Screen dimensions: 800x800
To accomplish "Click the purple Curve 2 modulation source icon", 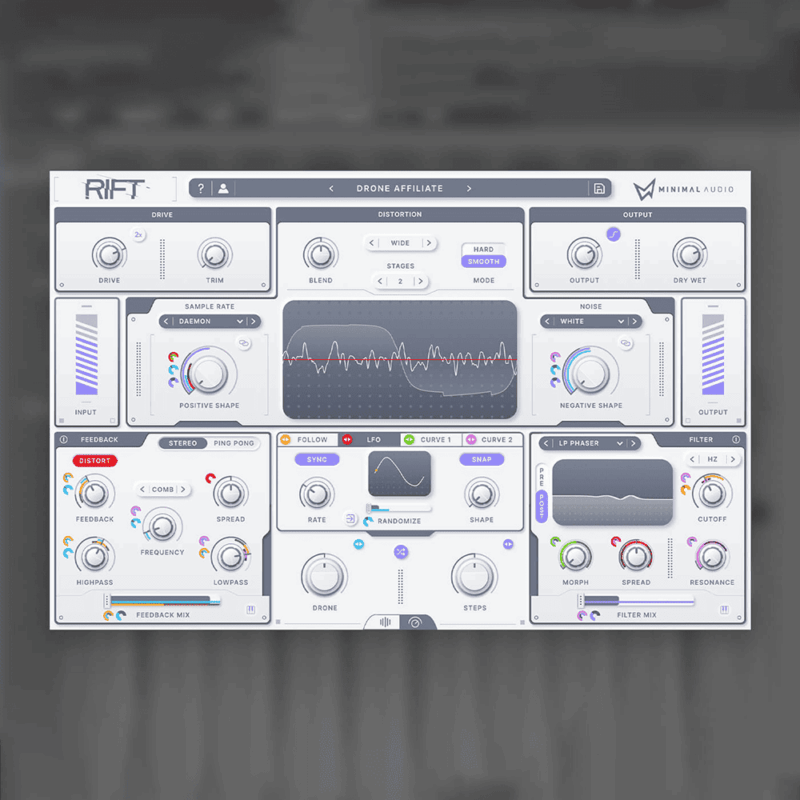I will coord(471,439).
